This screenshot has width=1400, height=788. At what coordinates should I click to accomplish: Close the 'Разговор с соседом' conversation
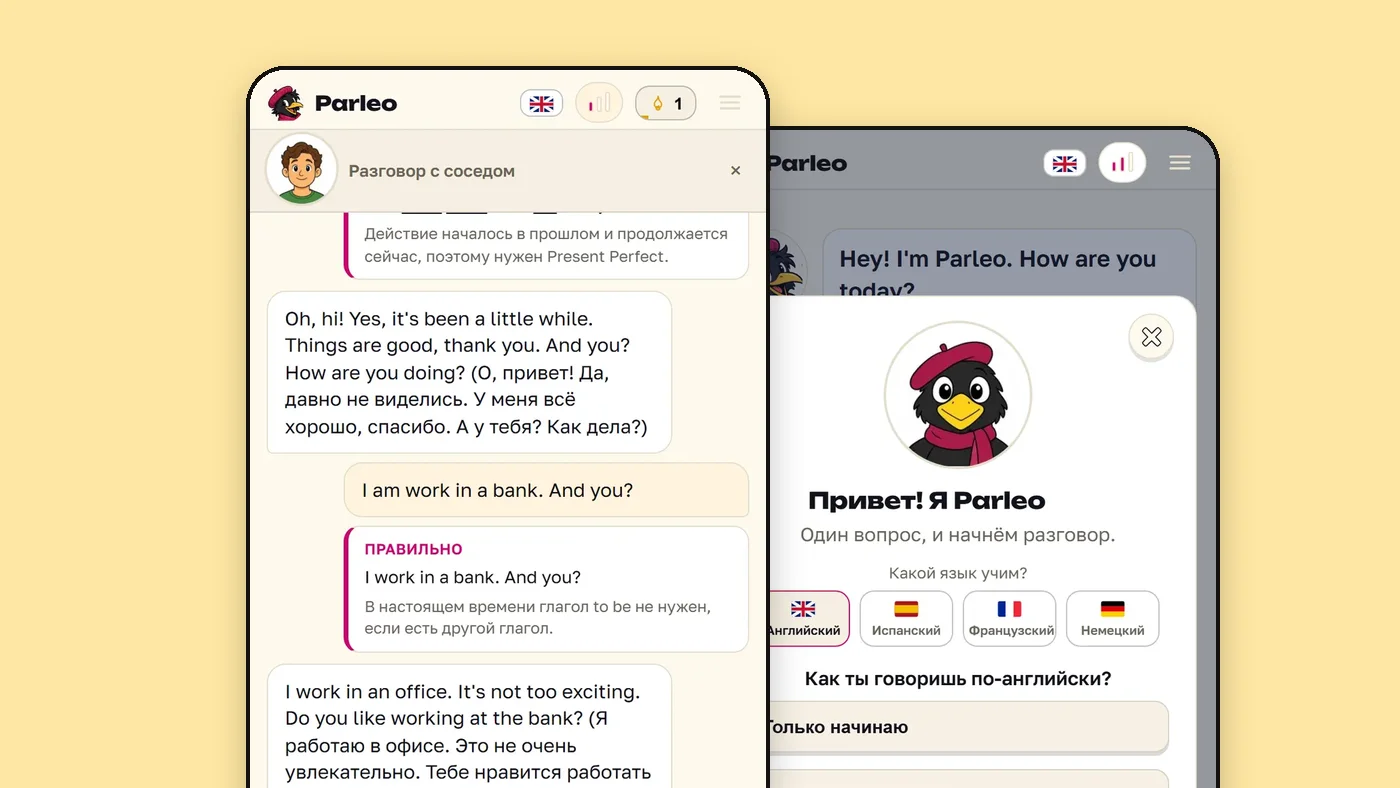[736, 171]
